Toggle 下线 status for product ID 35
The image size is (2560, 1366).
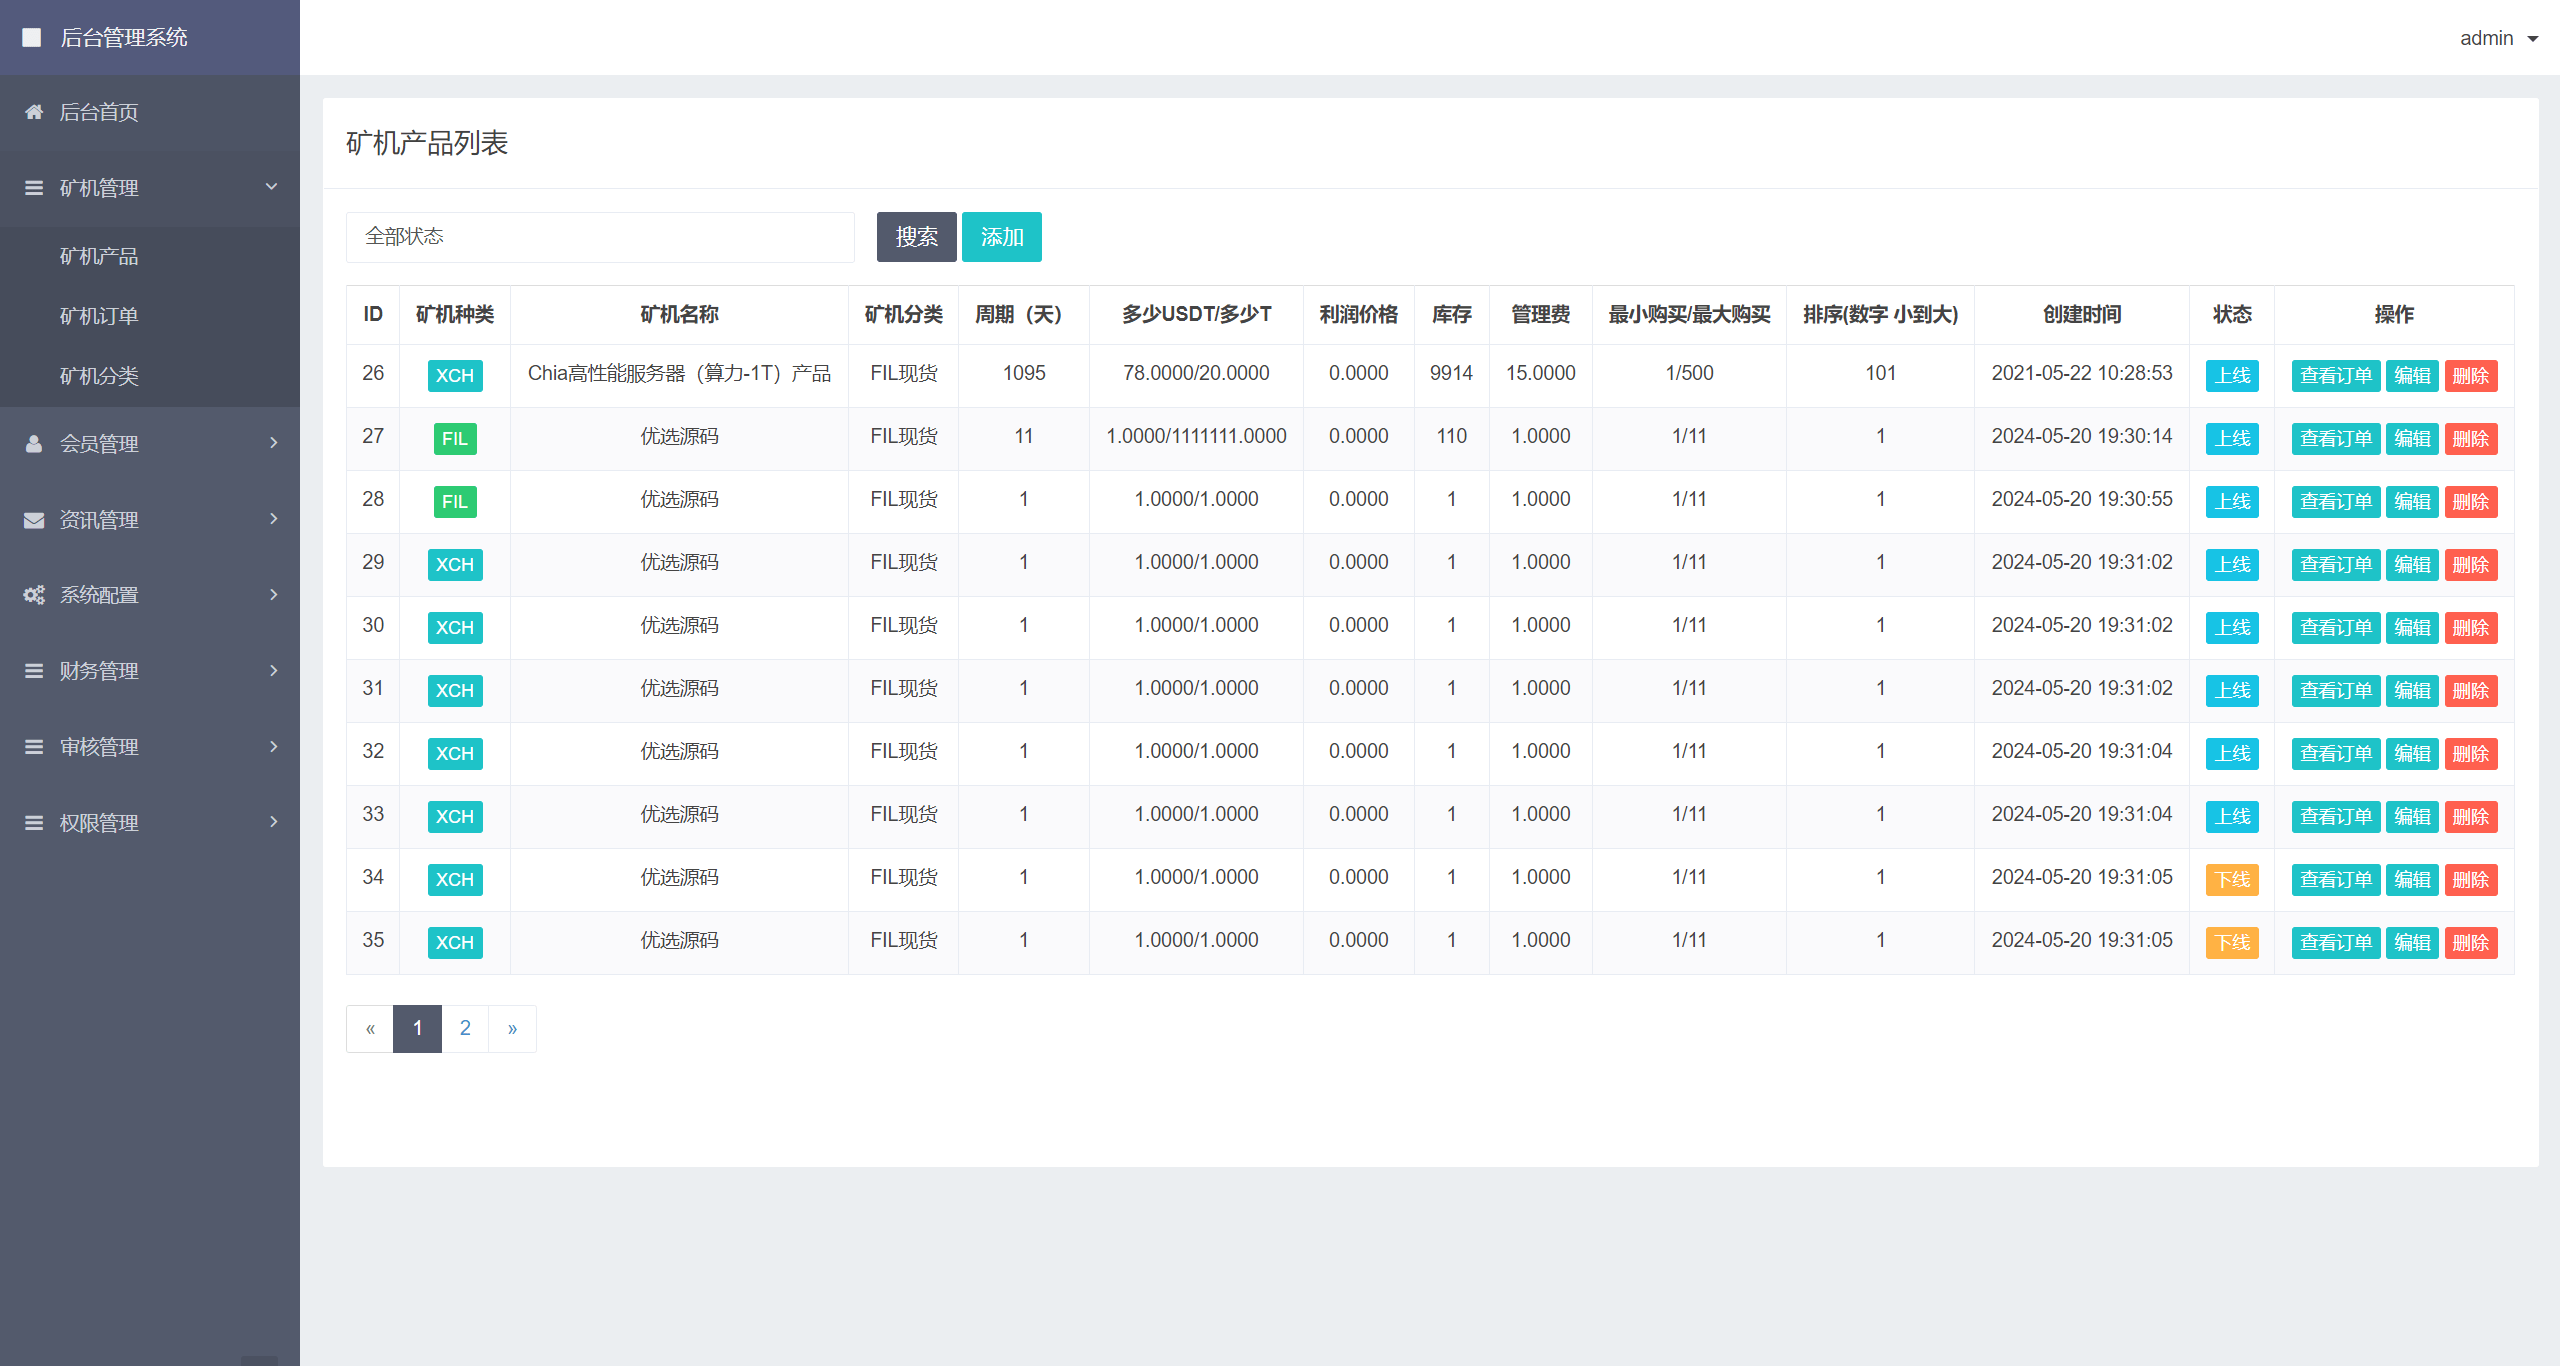[2232, 943]
